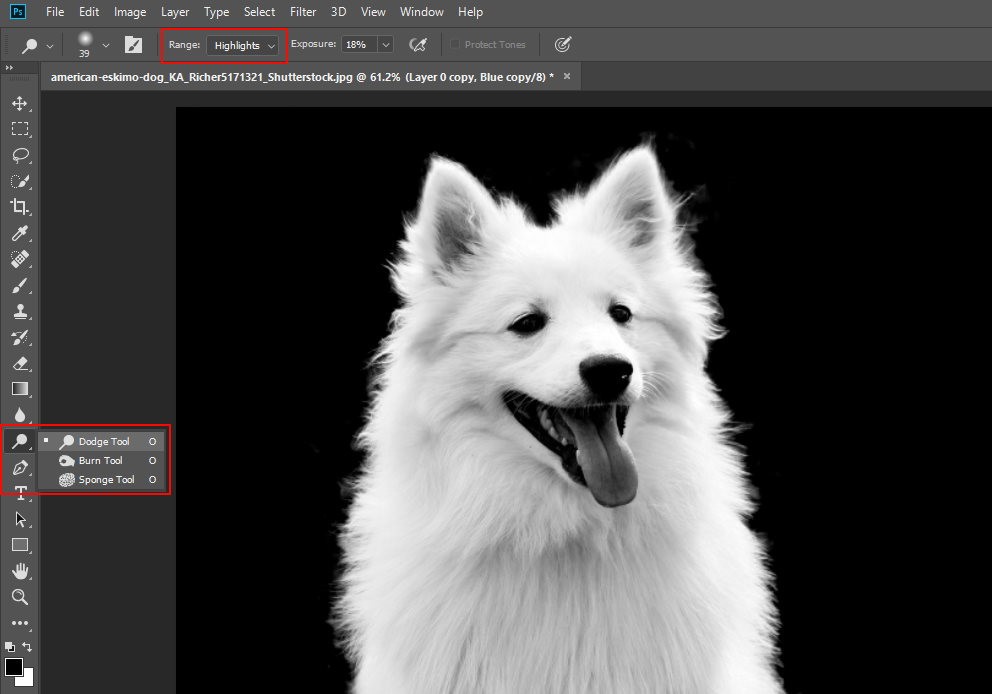Viewport: 992px width, 694px height.
Task: Click the current Dodge tool preset icon
Action: click(29, 45)
